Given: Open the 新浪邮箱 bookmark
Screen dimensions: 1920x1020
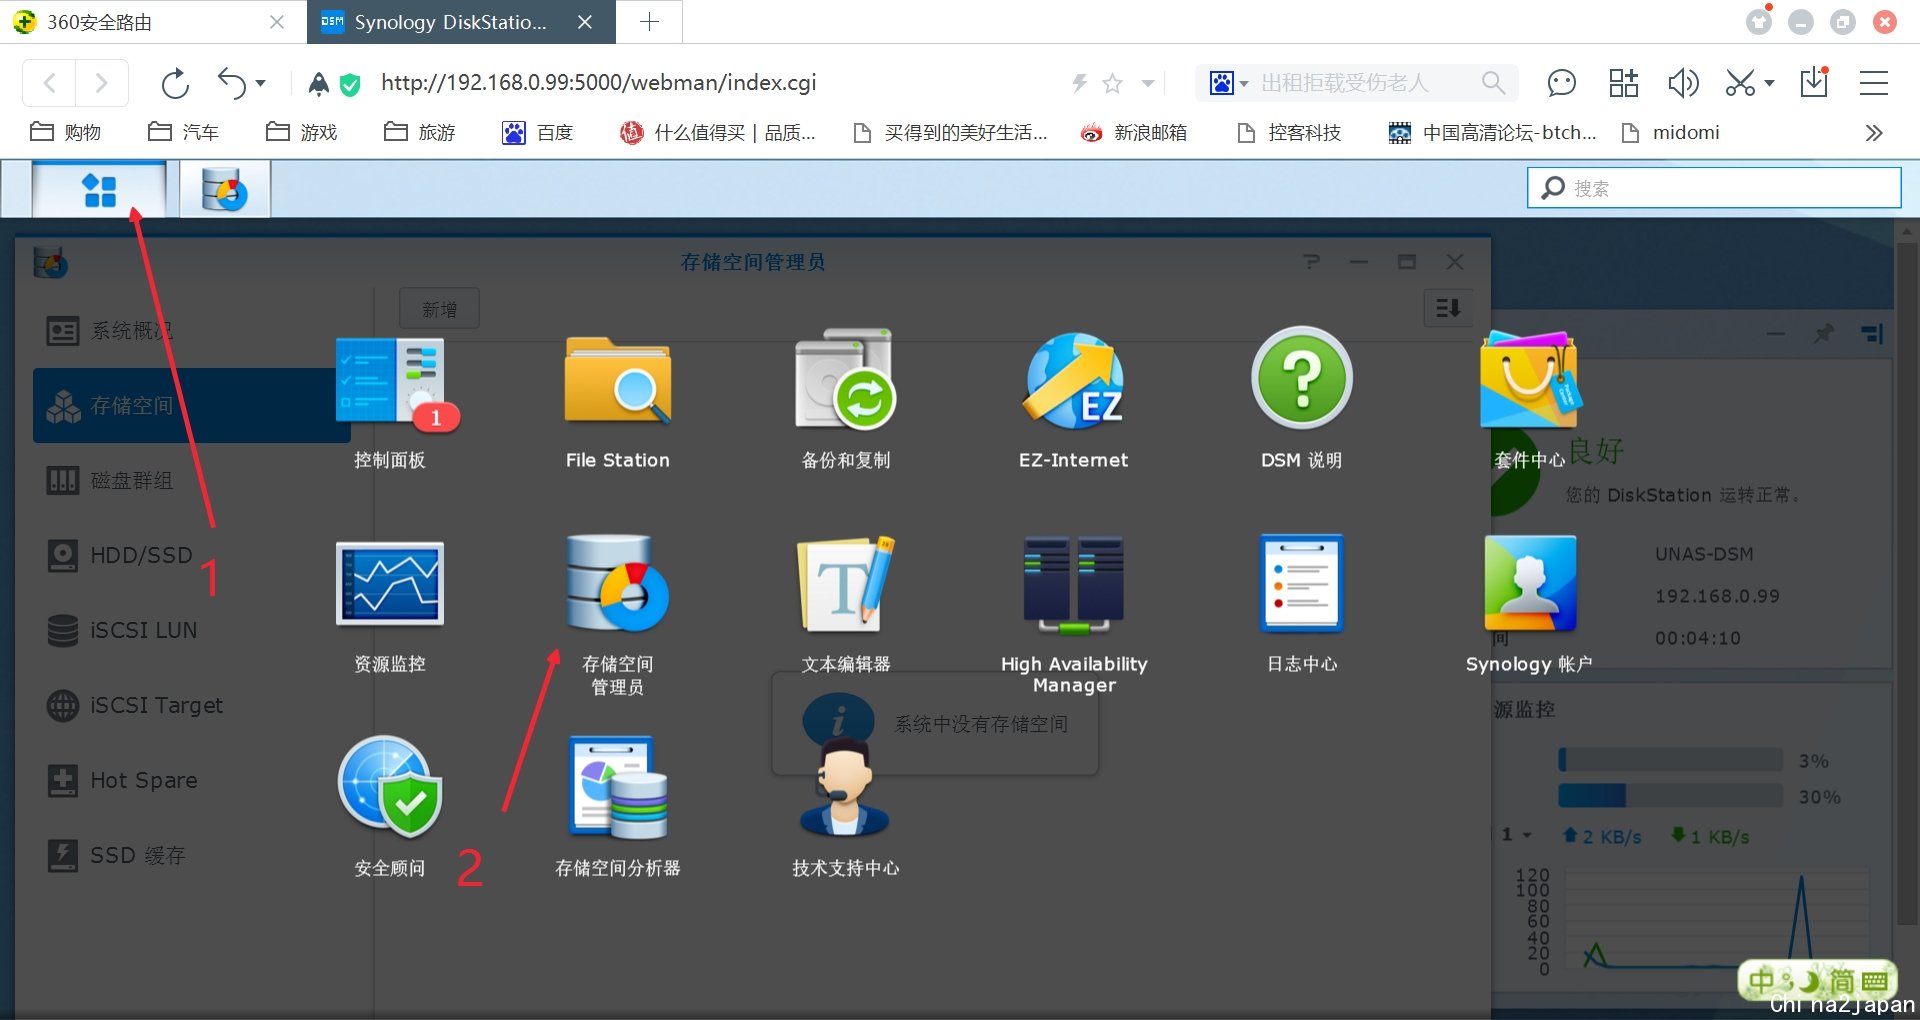Looking at the screenshot, I should point(1134,132).
